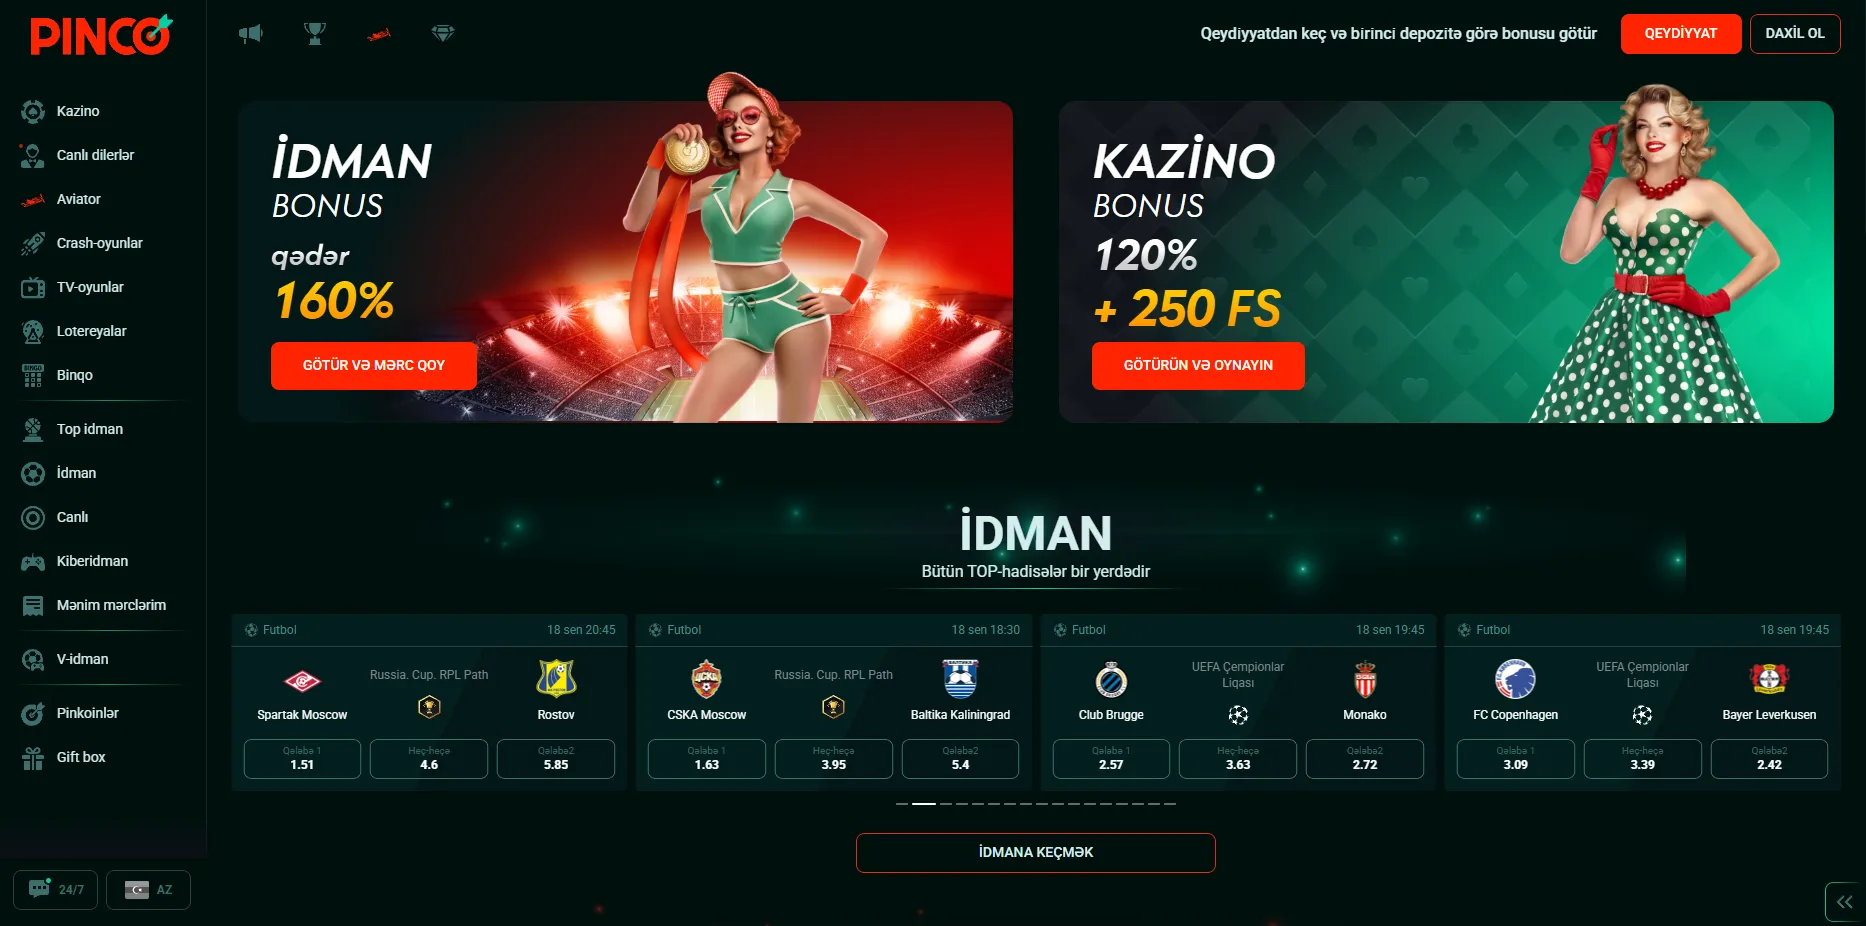
Task: Open the diamond VIP icon in header
Action: (x=443, y=33)
